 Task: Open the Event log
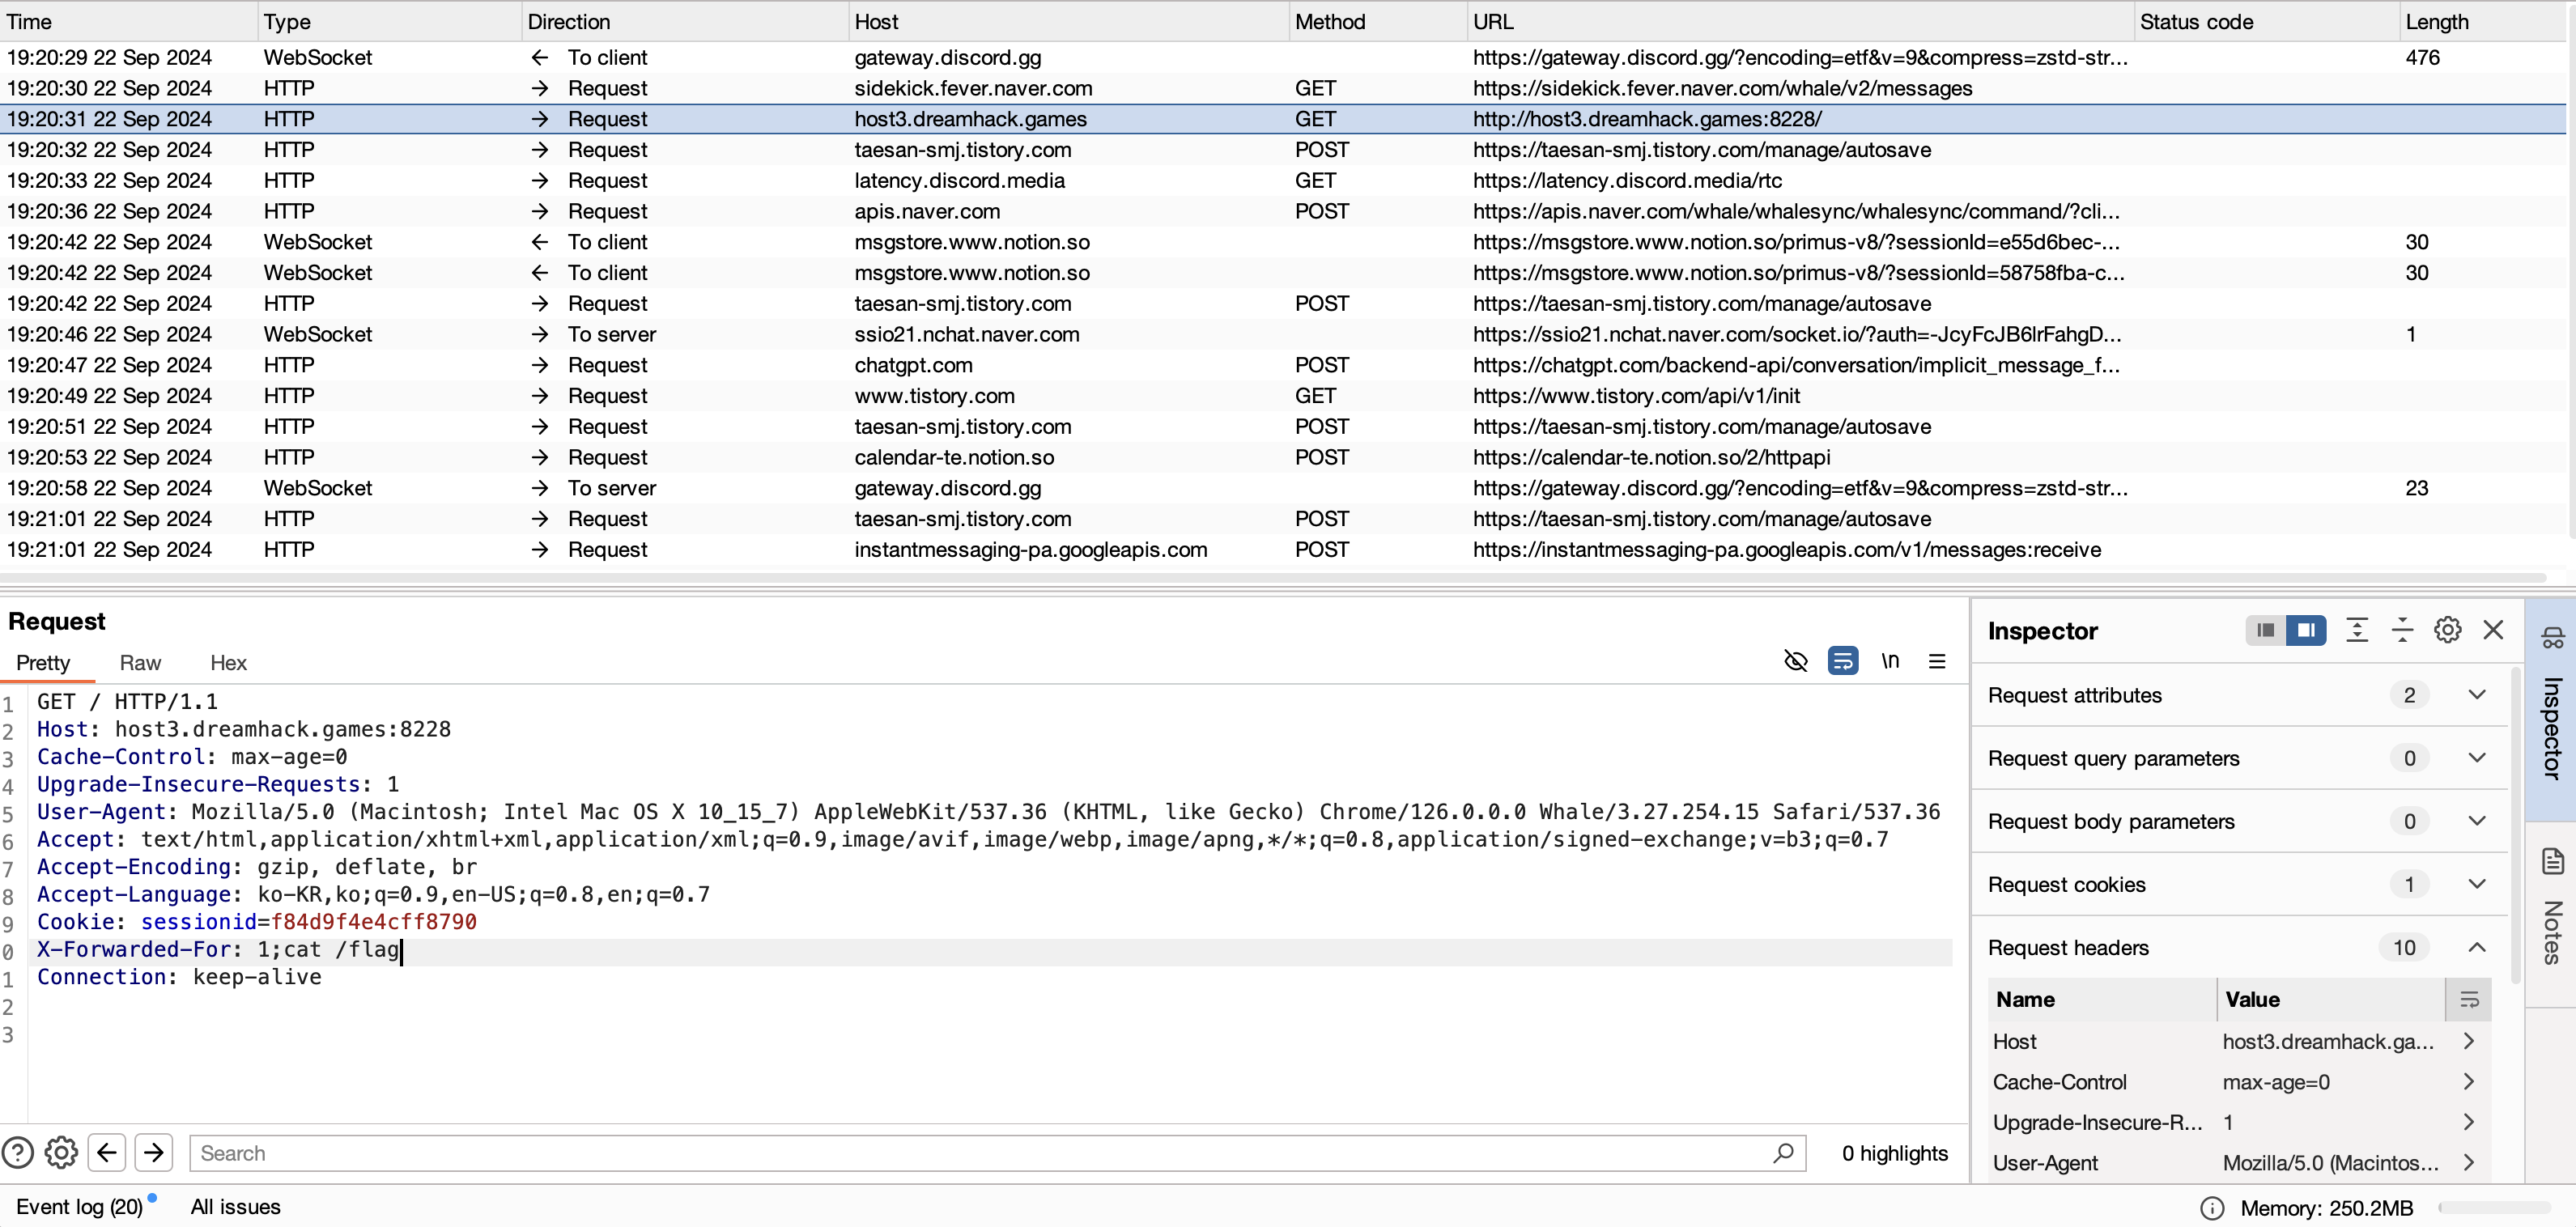pyautogui.click(x=79, y=1206)
